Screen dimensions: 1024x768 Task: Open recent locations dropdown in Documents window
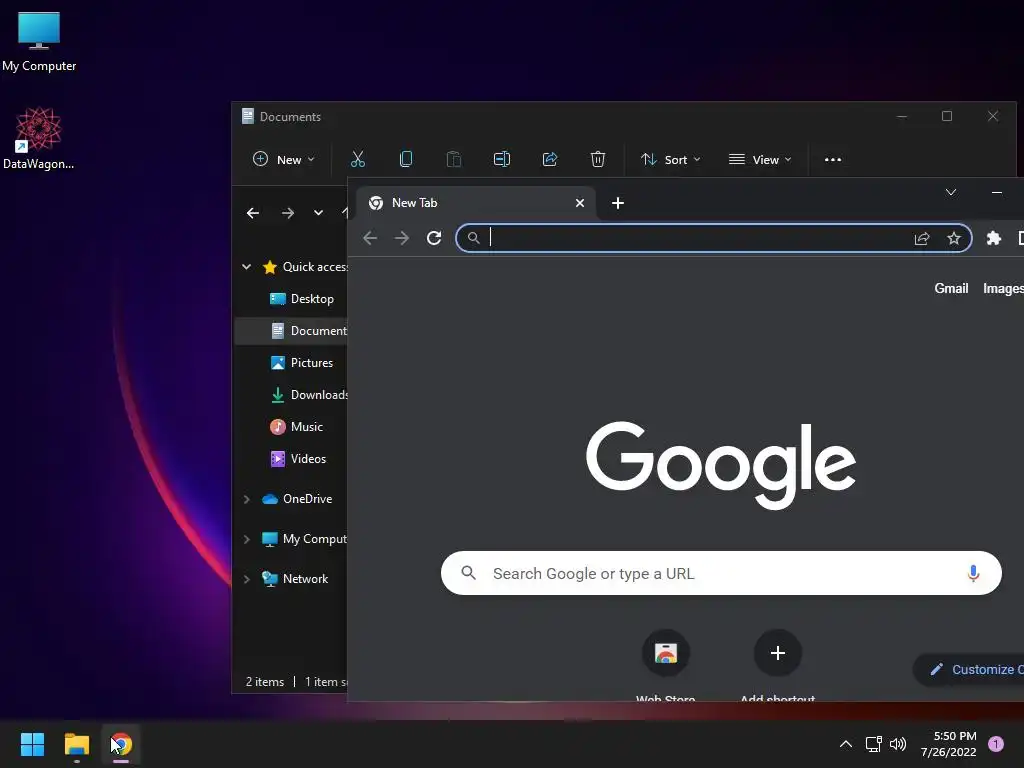click(318, 213)
